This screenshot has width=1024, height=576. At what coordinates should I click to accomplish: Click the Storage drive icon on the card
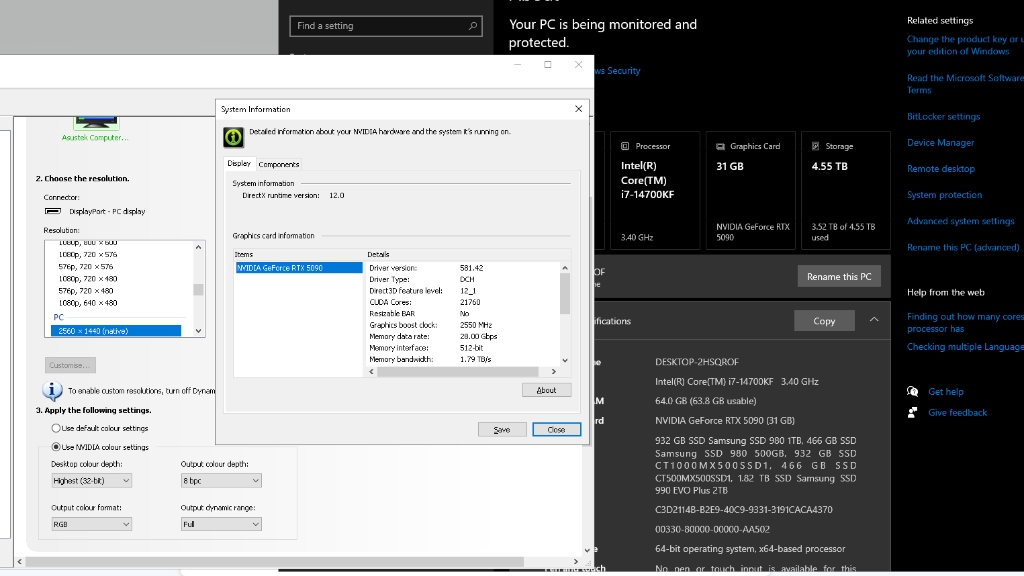(x=816, y=146)
